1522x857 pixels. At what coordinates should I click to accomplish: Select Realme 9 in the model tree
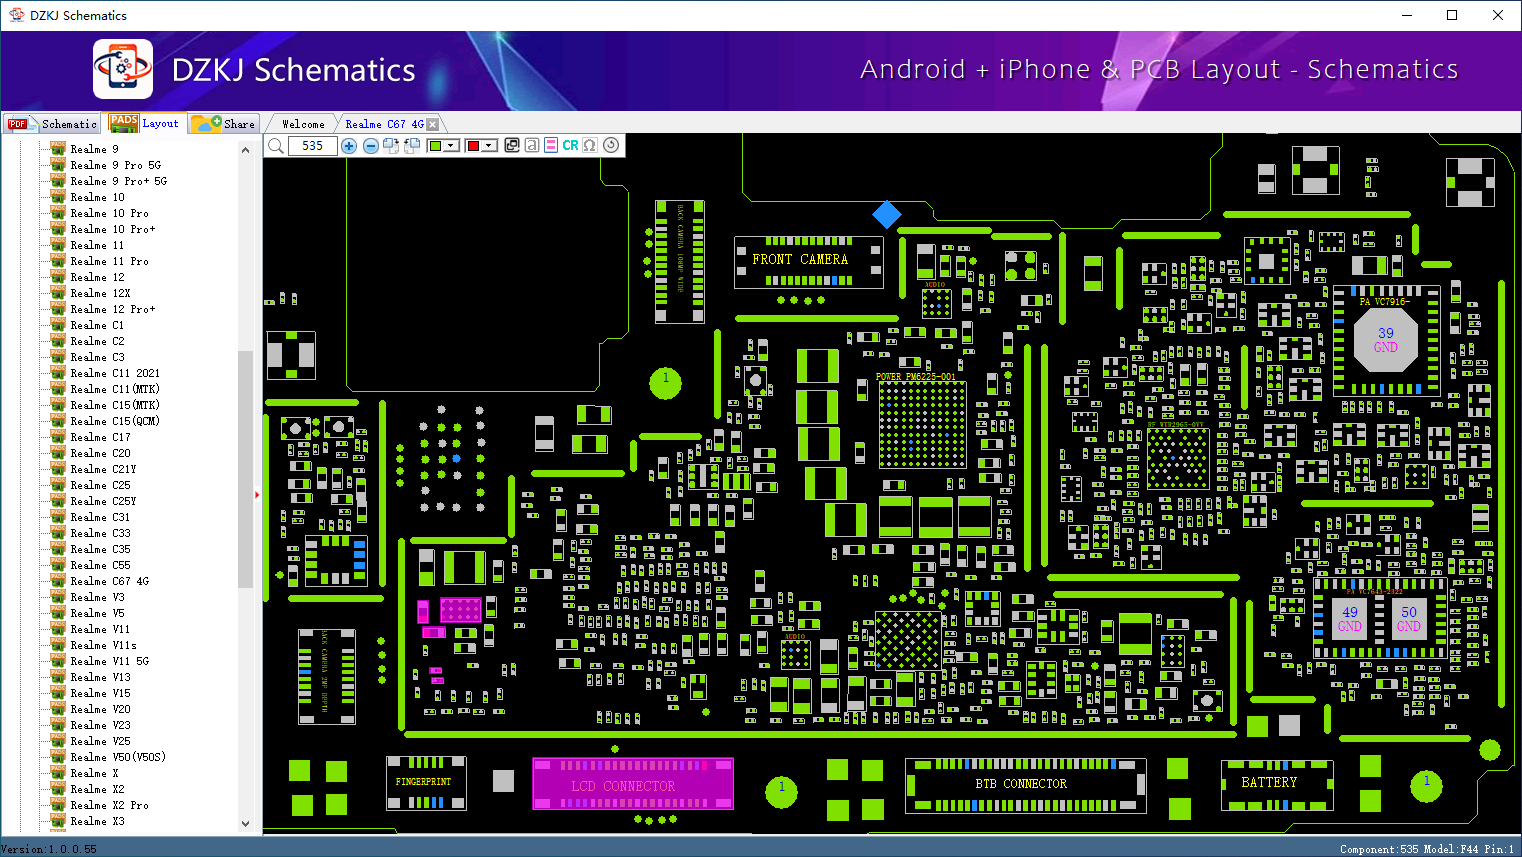pos(94,149)
